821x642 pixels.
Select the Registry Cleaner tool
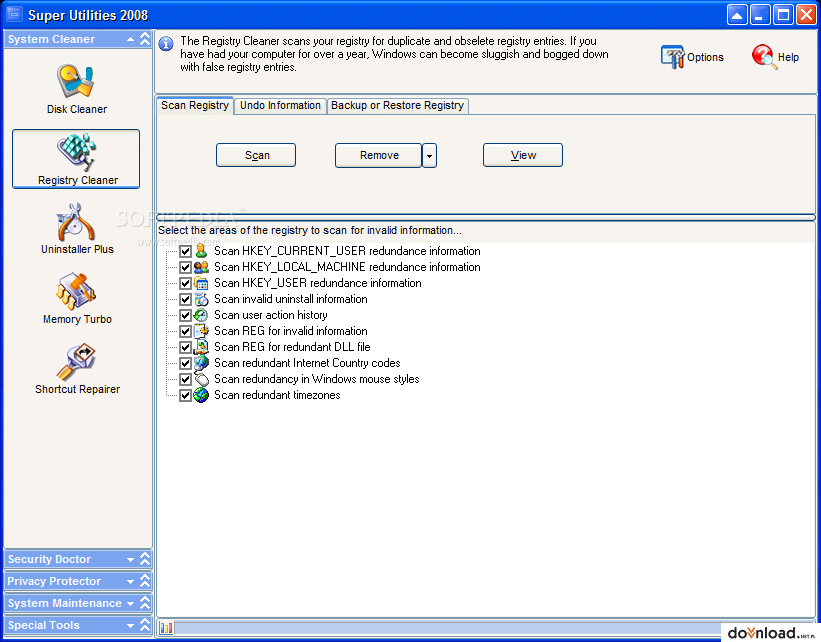(x=76, y=159)
